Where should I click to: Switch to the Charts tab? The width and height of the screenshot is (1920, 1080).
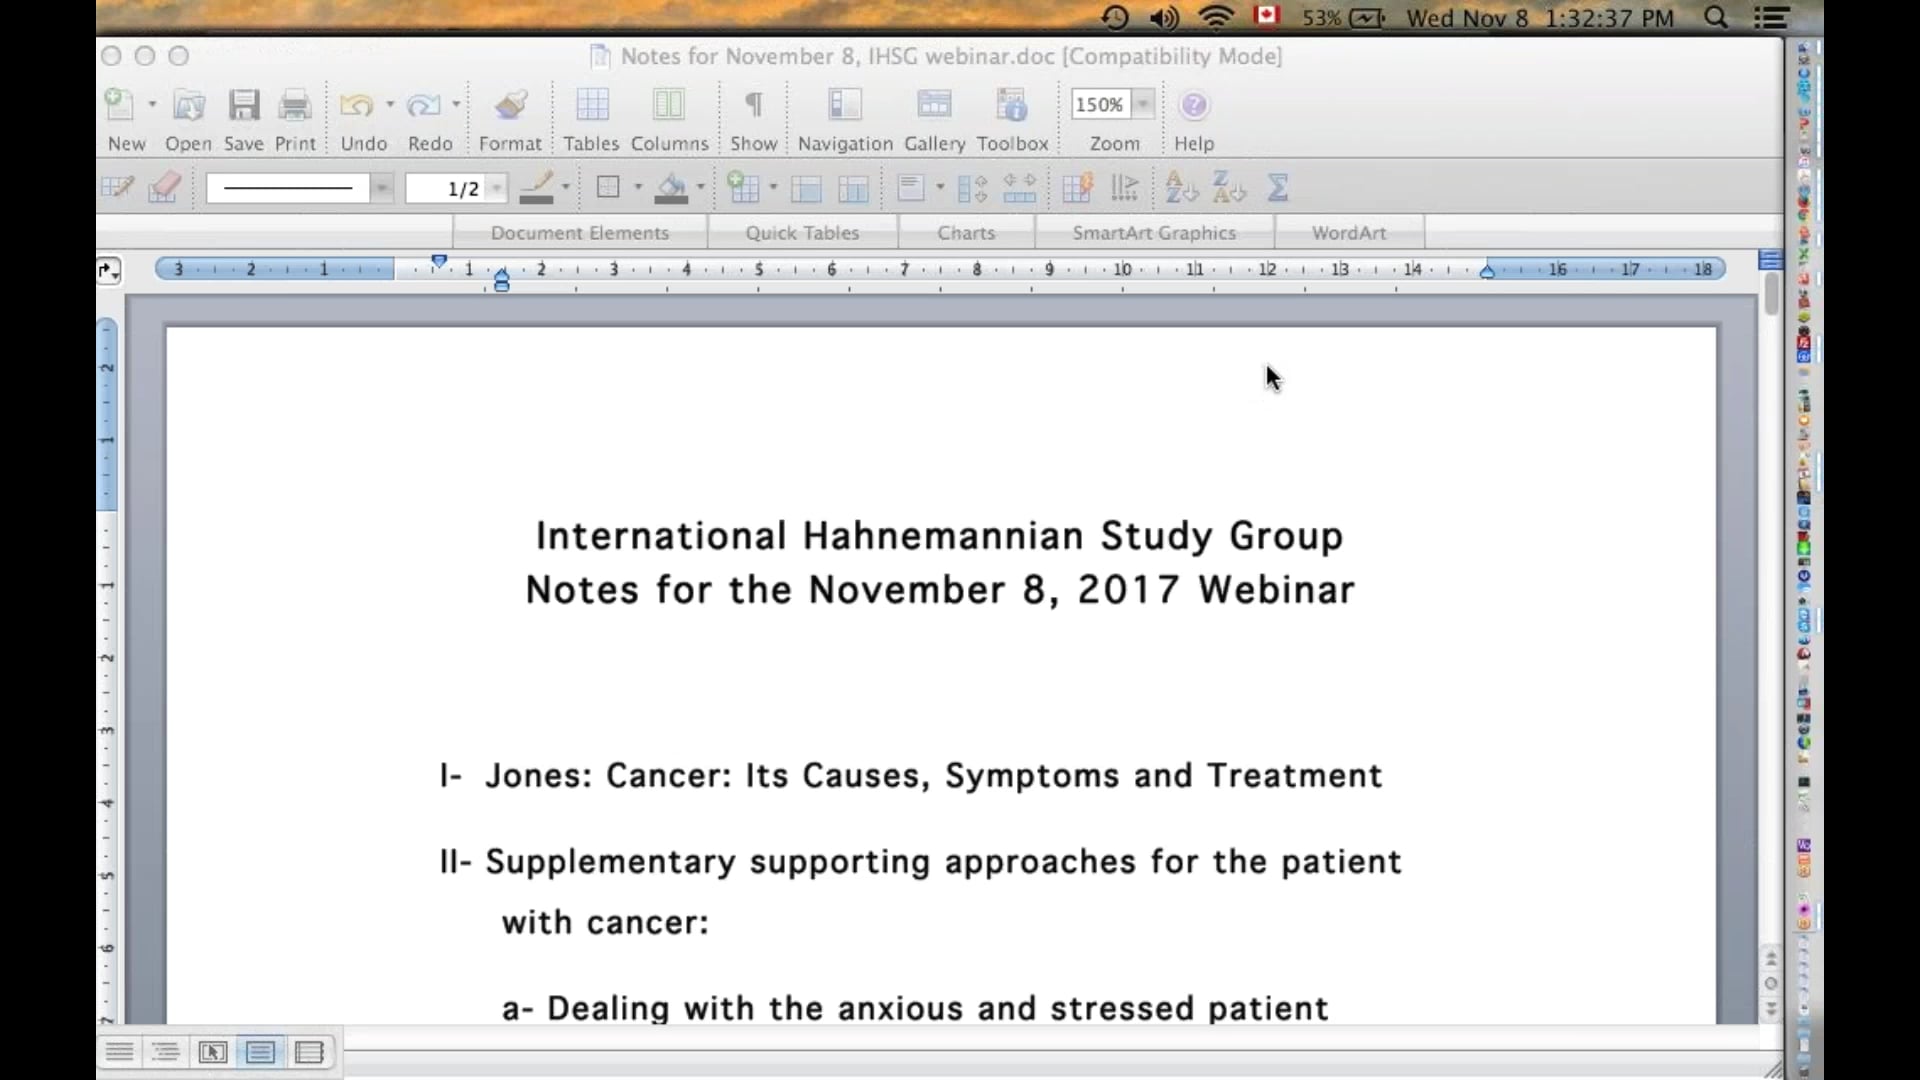point(966,232)
